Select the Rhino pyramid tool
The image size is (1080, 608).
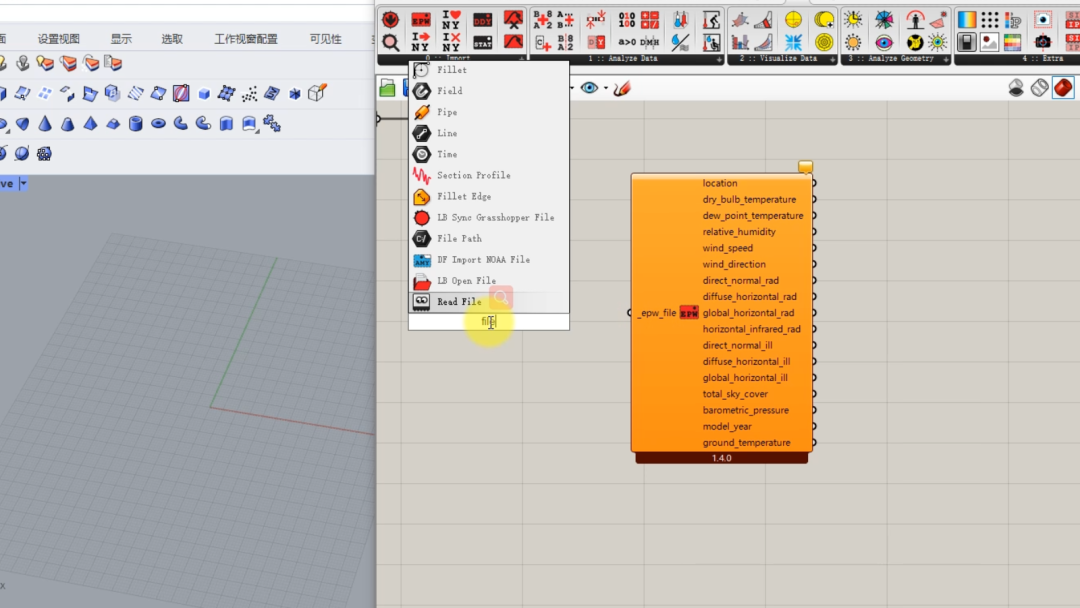90,123
